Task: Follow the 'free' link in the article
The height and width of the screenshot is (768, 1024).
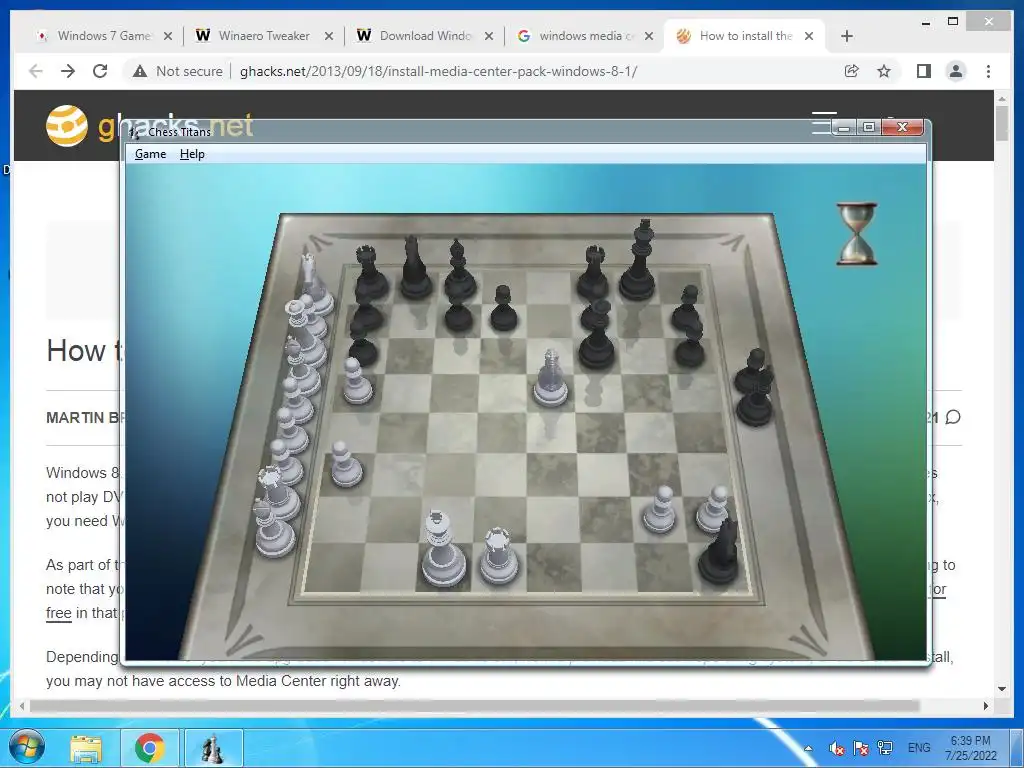Action: (x=59, y=613)
